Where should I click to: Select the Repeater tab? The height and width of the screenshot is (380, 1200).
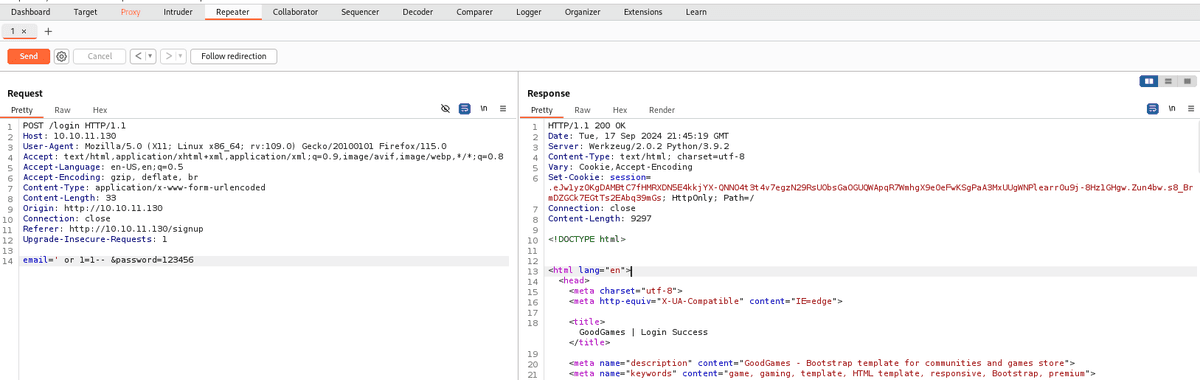[x=232, y=11]
